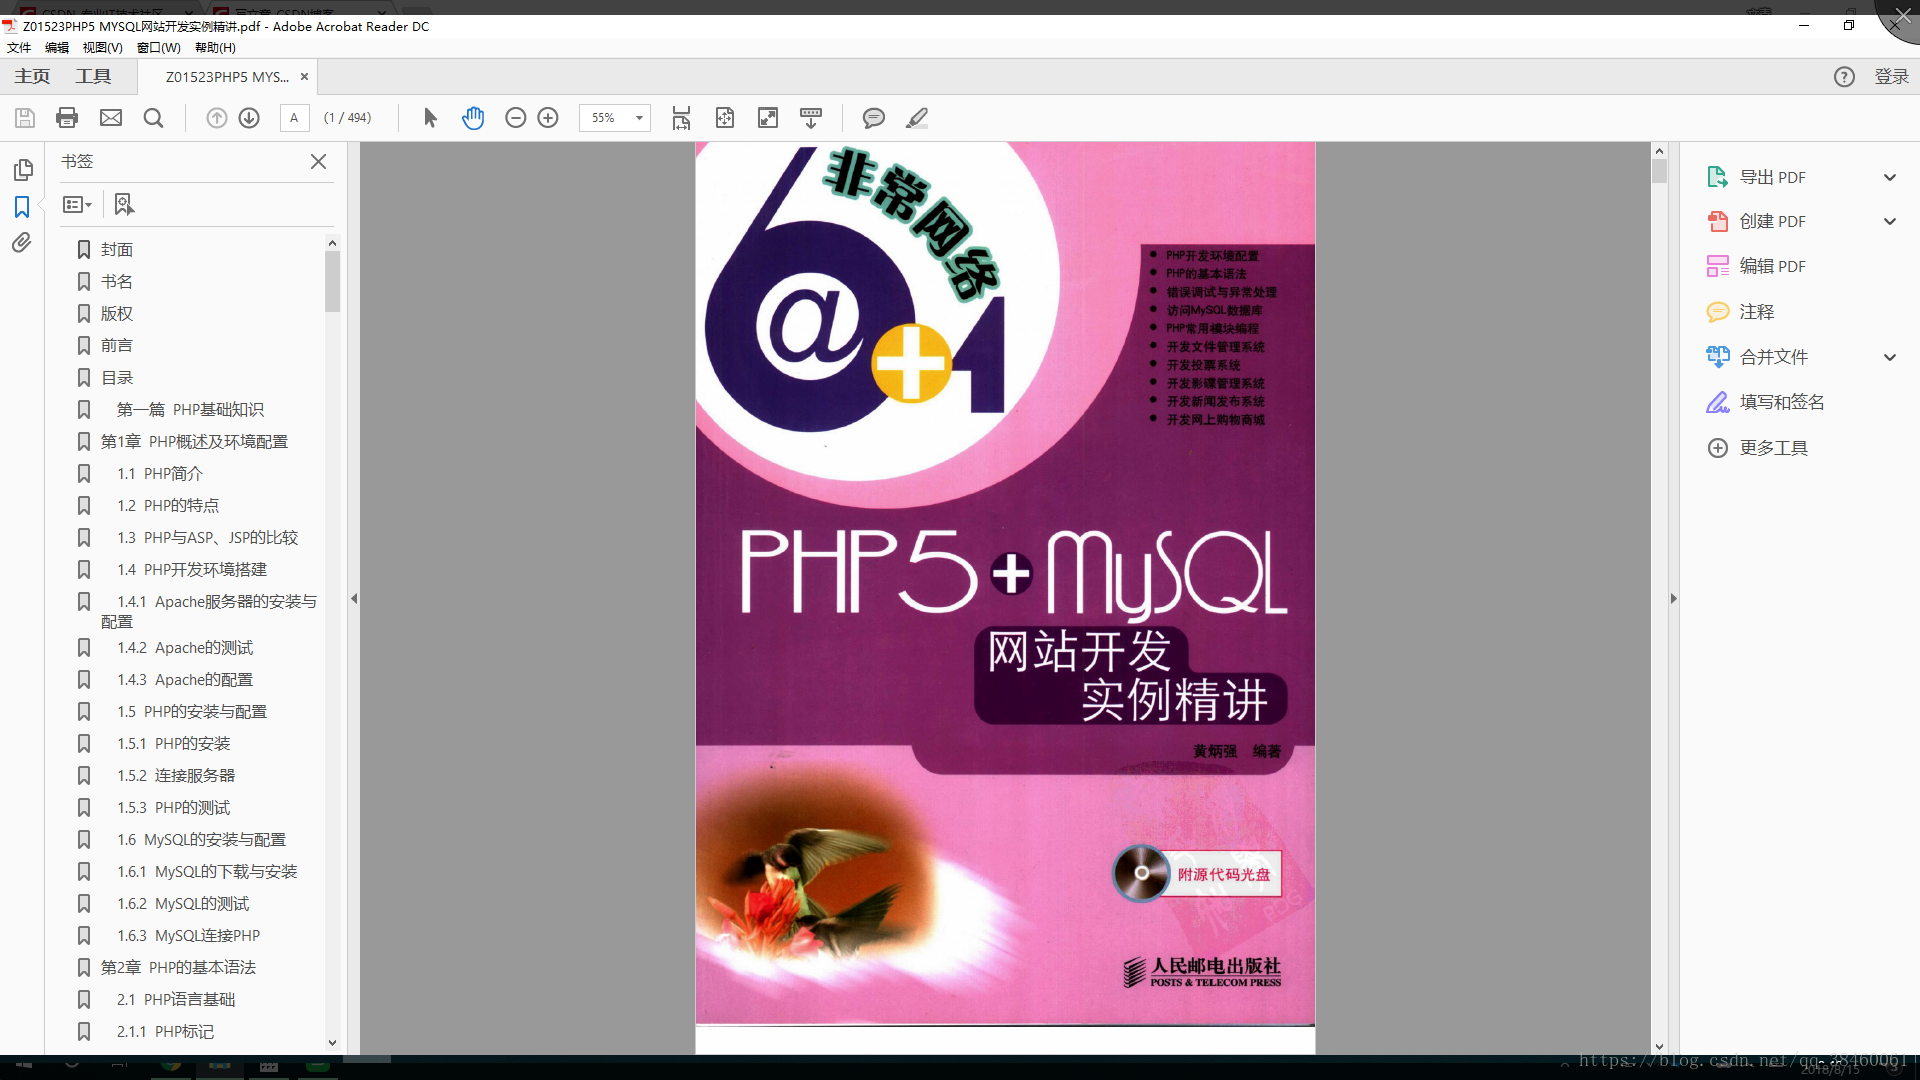
Task: Go to next page arrow icon
Action: pyautogui.click(x=249, y=118)
